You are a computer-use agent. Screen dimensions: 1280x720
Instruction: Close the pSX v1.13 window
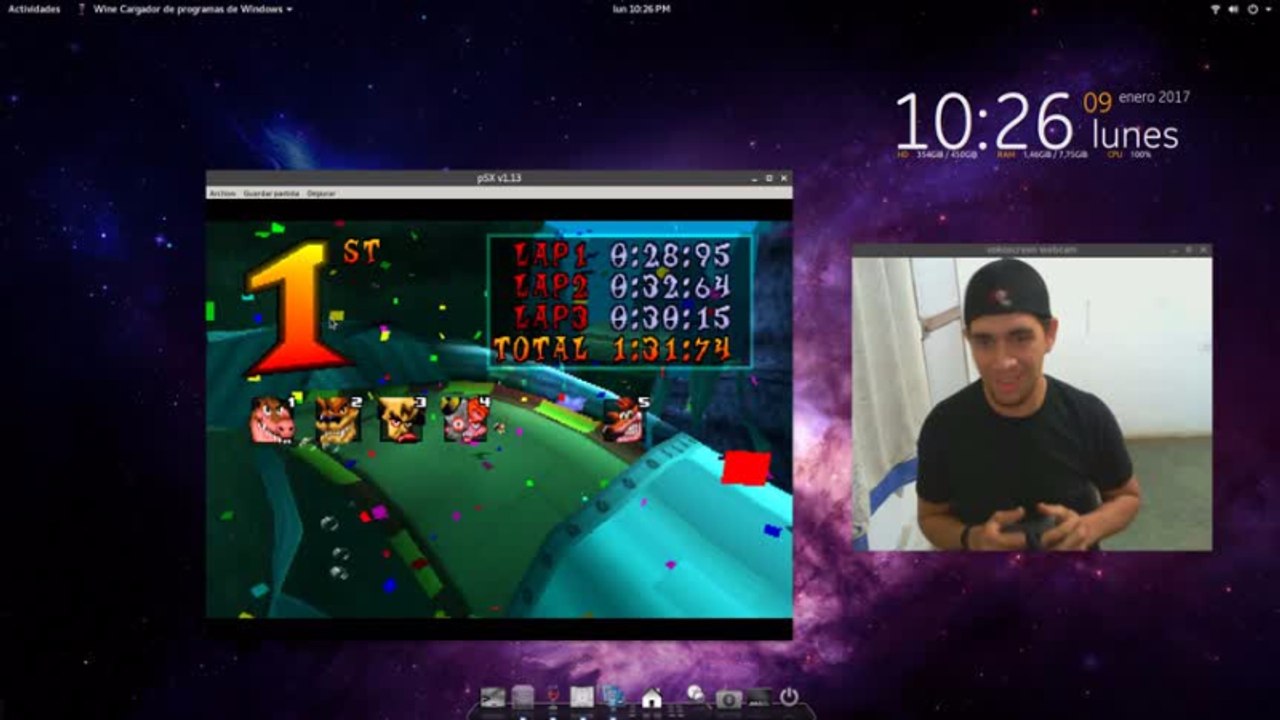point(784,178)
